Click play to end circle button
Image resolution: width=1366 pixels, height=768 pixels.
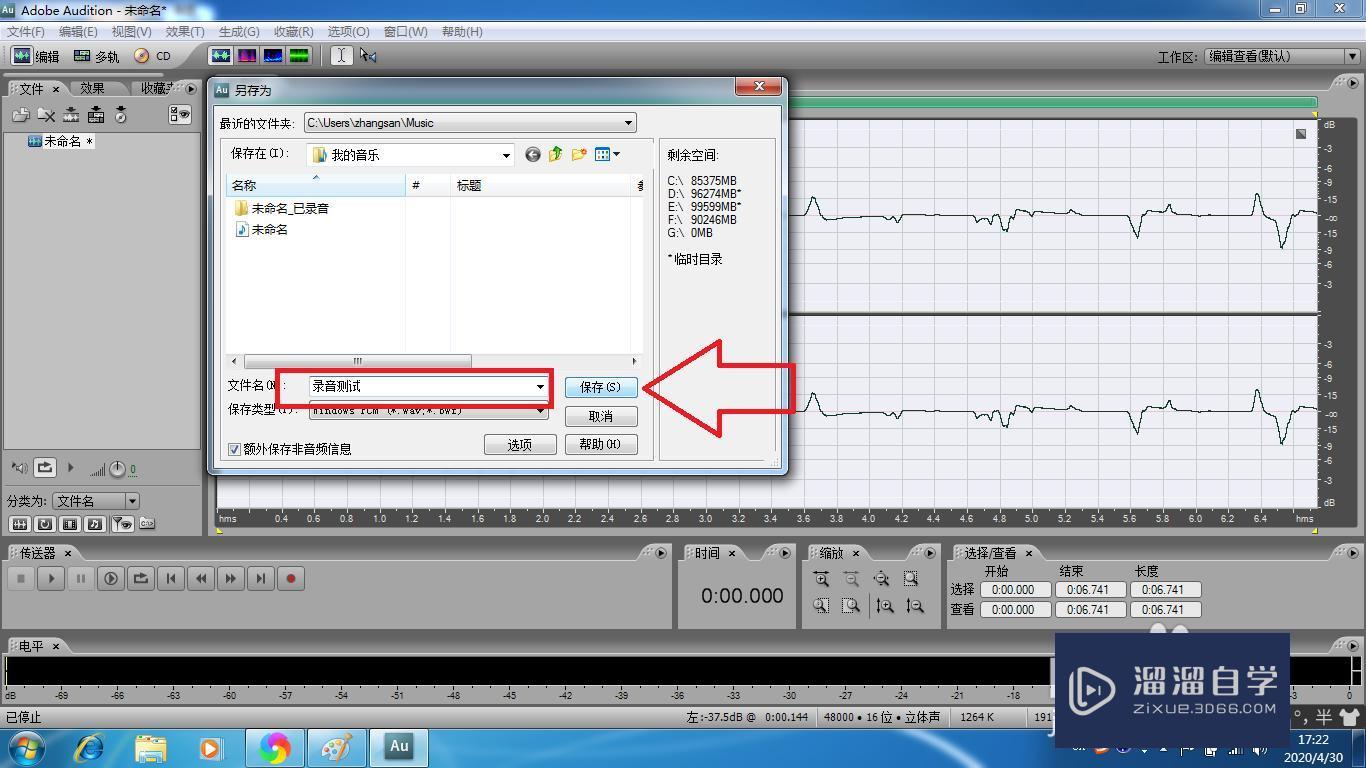(111, 578)
